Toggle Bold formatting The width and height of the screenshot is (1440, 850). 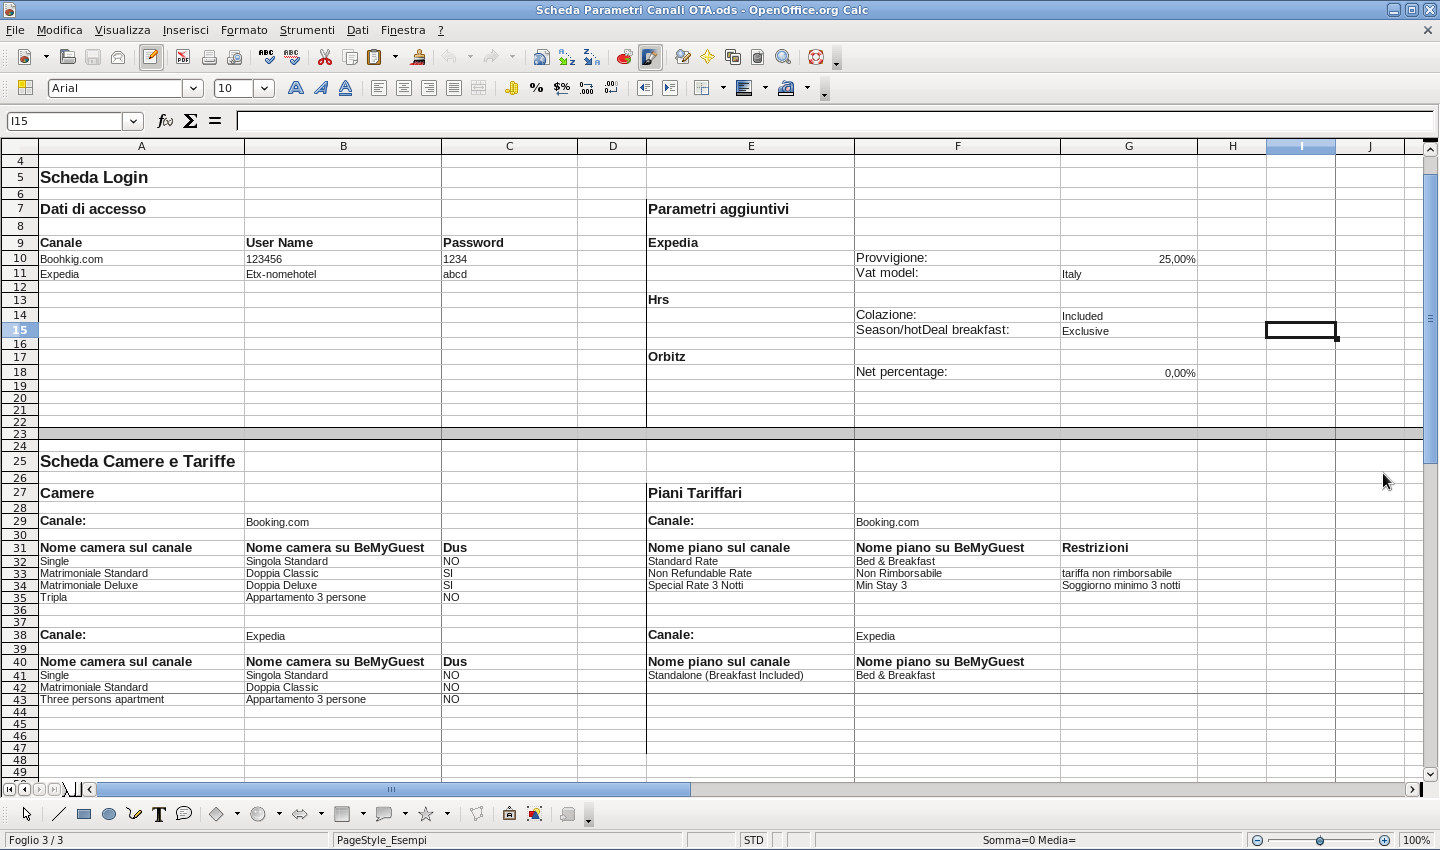296,88
